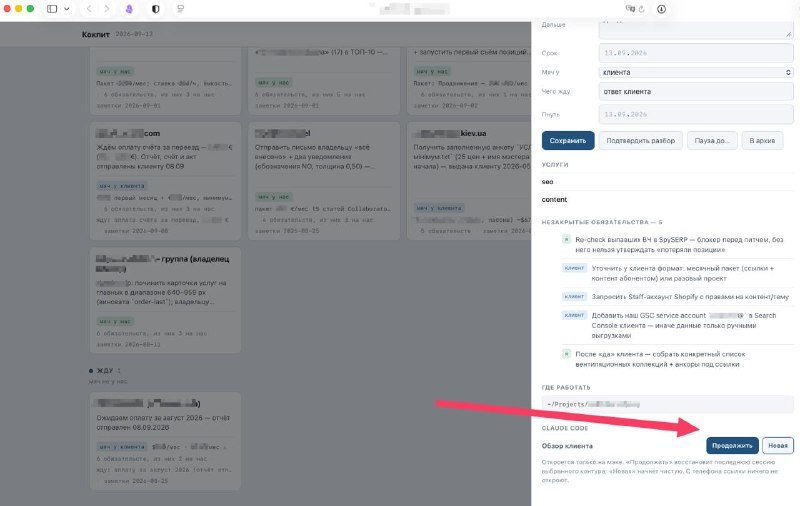Image resolution: width=800 pixels, height=506 pixels.
Task: Open the purple extension icon in the toolbar
Action: pyautogui.click(x=129, y=9)
